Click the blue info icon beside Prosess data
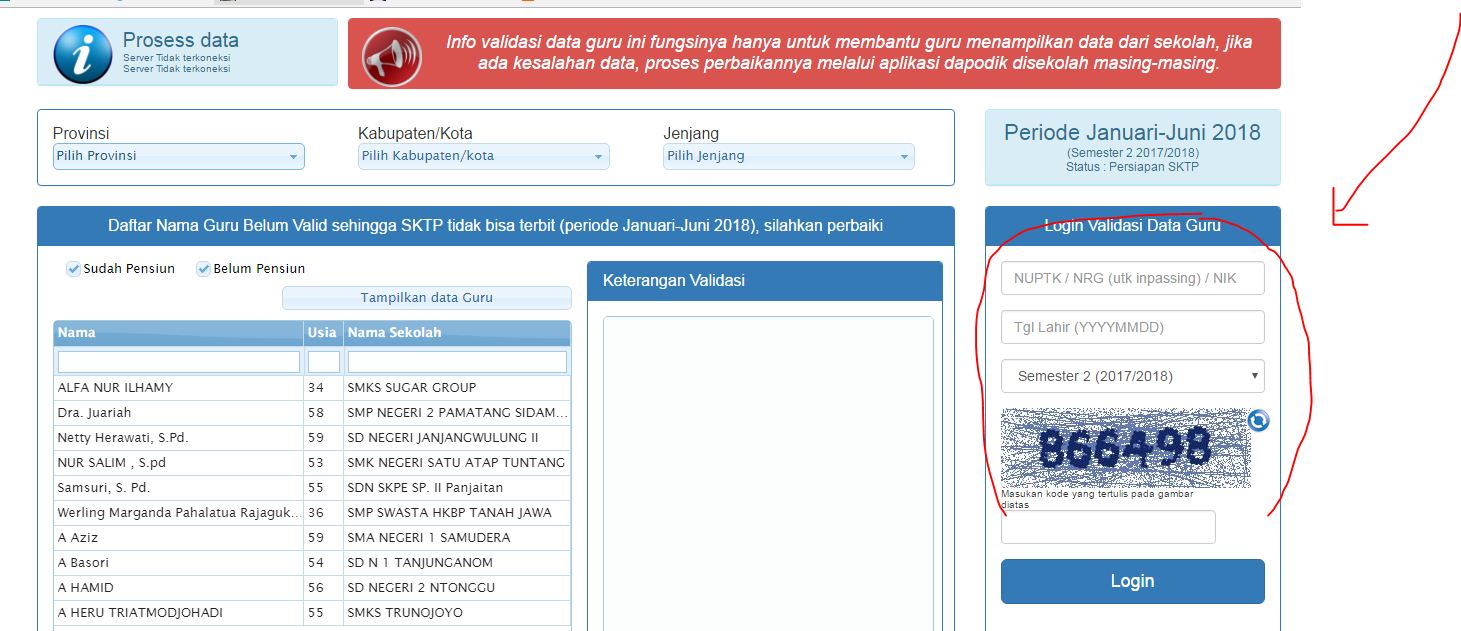The height and width of the screenshot is (631, 1461). 83,53
